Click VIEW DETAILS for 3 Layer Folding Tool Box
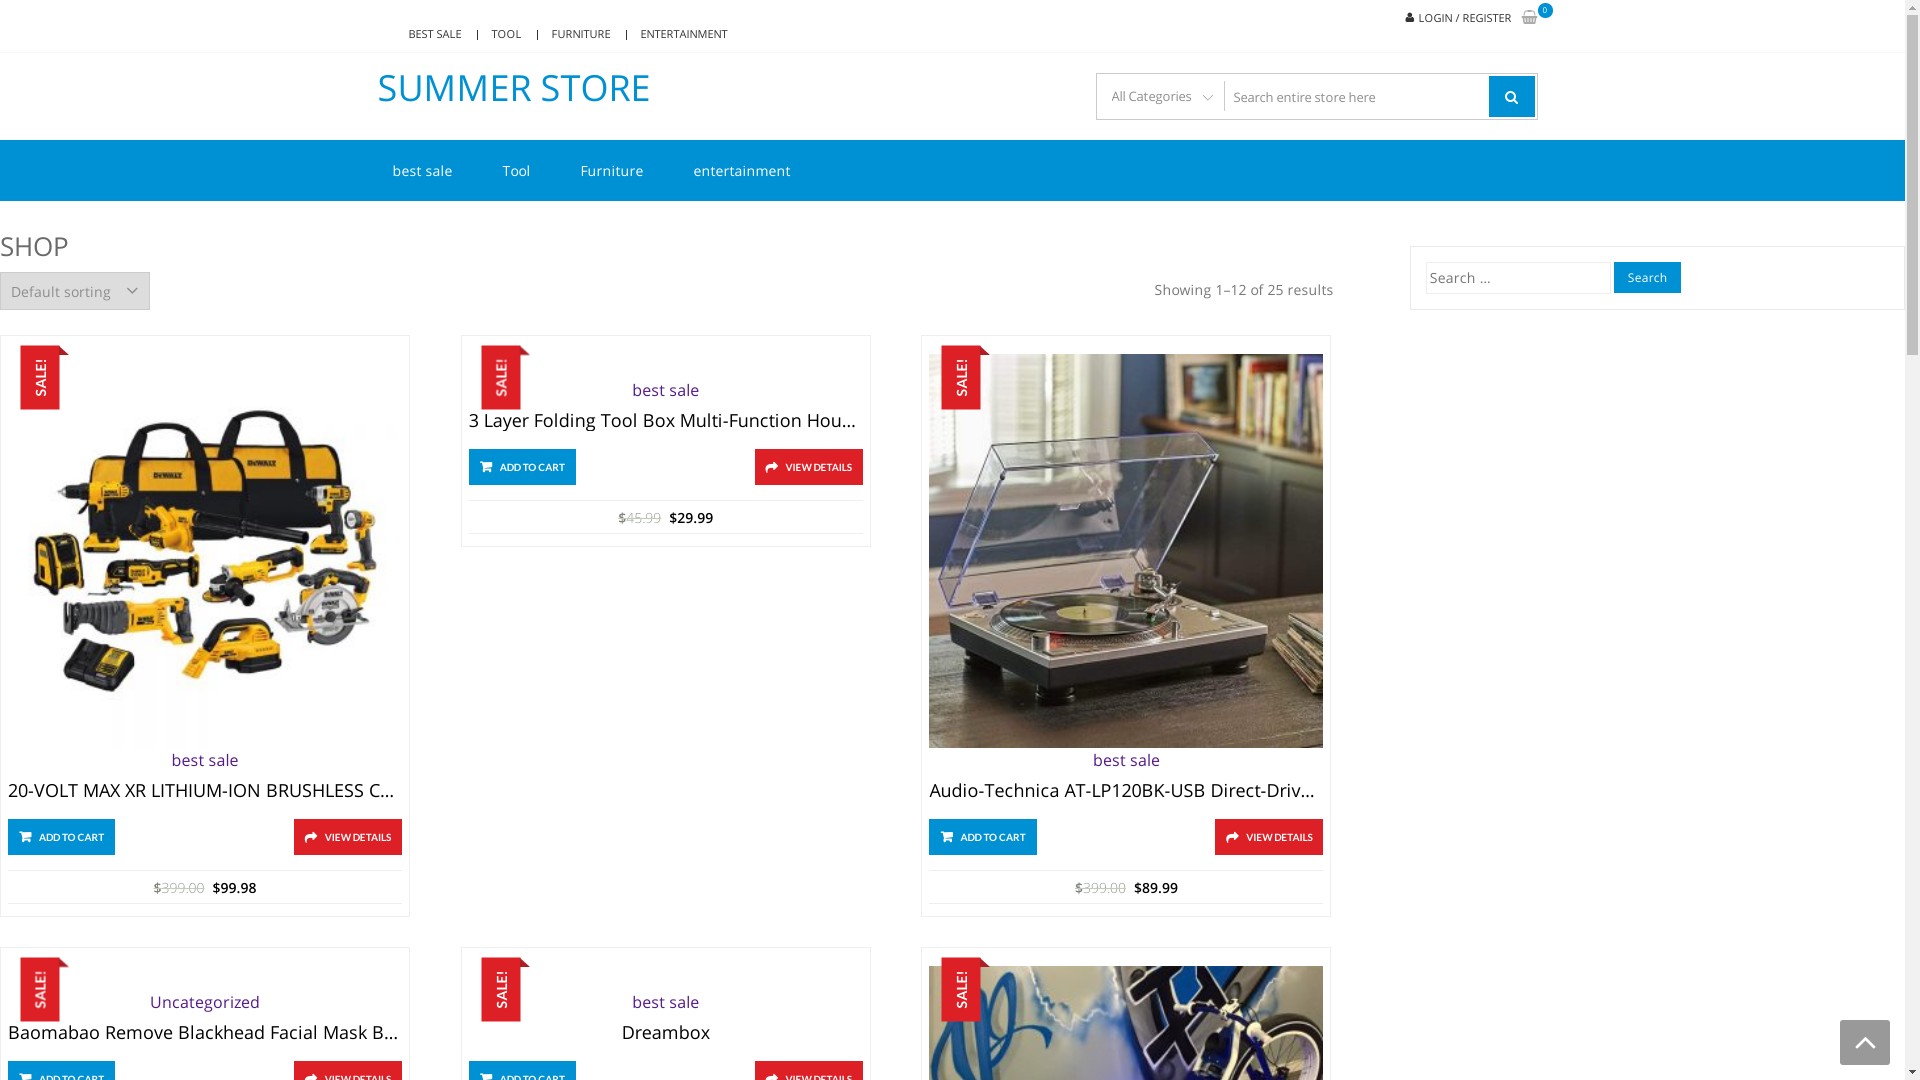Viewport: 1920px width, 1080px height. (x=808, y=465)
